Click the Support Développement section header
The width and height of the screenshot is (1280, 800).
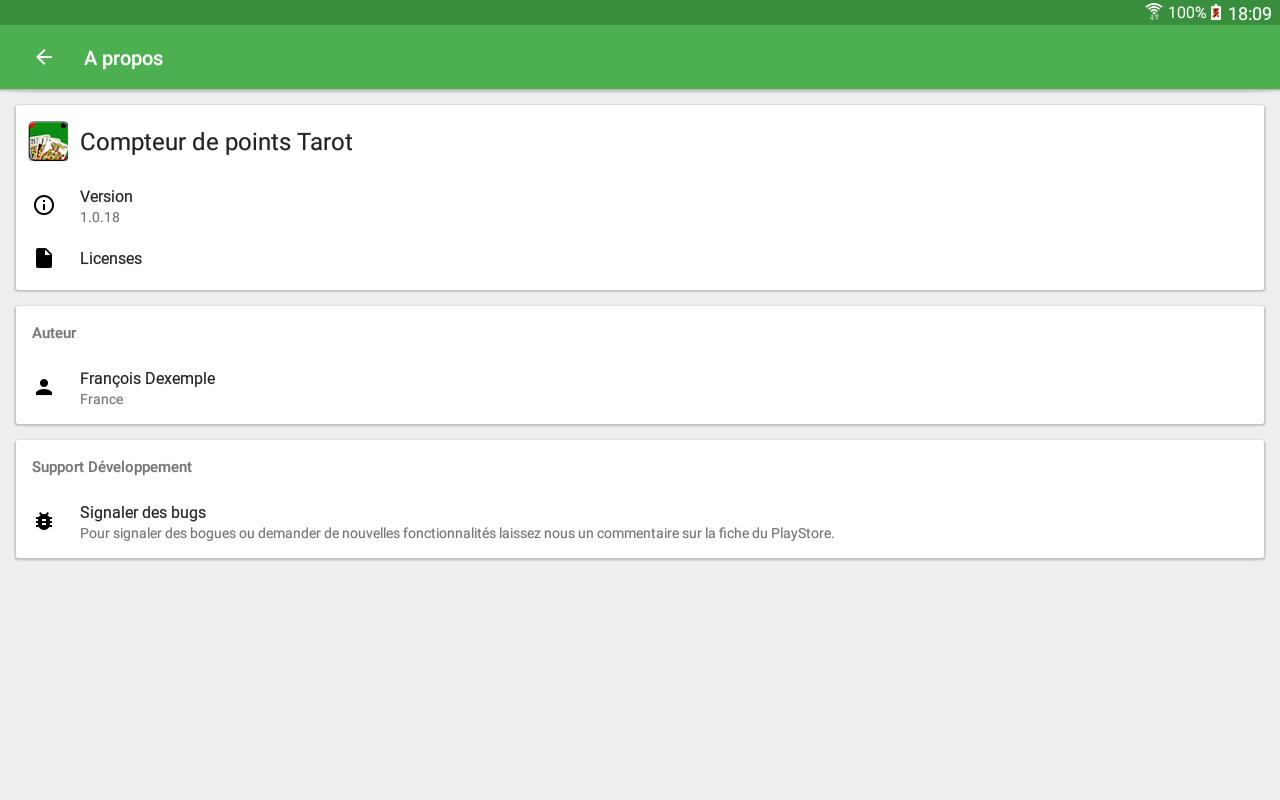[x=112, y=467]
